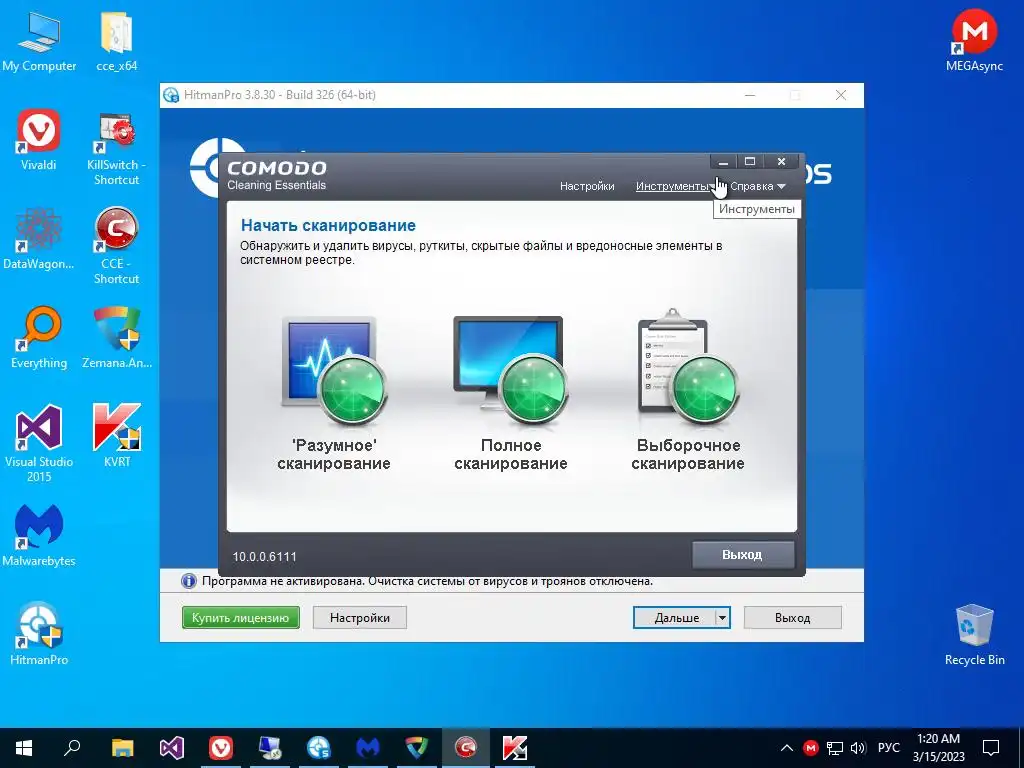Open KVRT desktop icon
This screenshot has height=768, width=1024.
[x=117, y=436]
